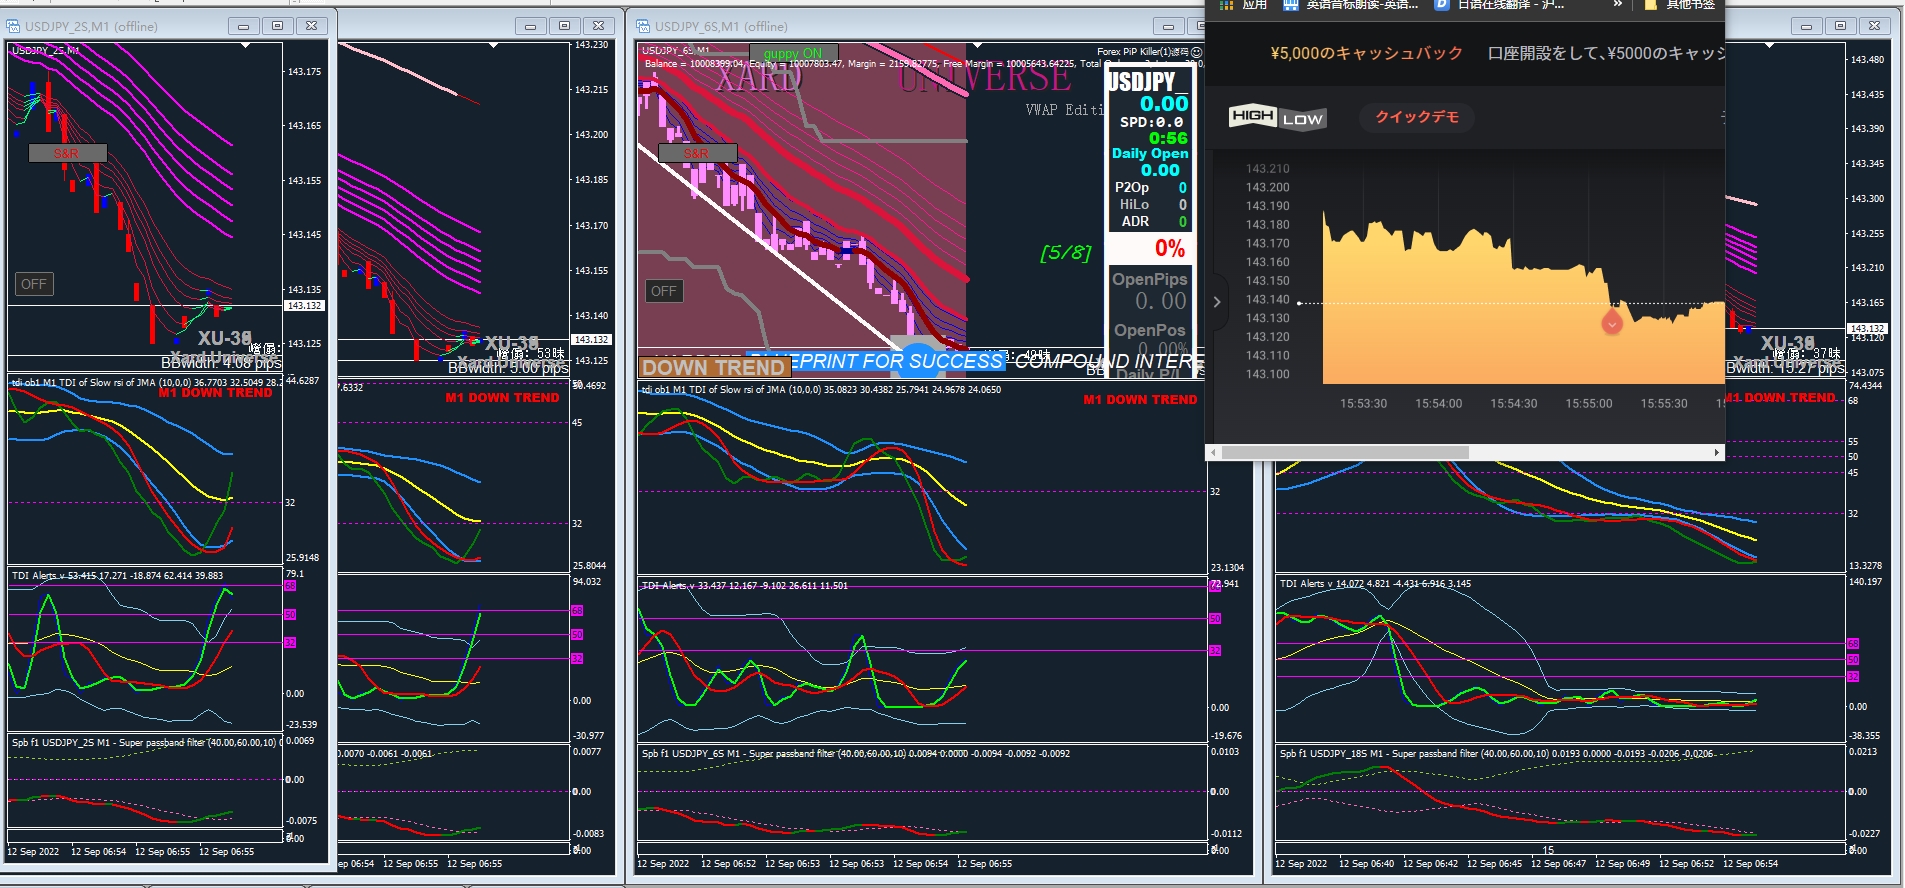Screen dimensions: 1905x888
Task: Toggle the S&R button in USDJPY_6S chart
Action: pyautogui.click(x=697, y=153)
